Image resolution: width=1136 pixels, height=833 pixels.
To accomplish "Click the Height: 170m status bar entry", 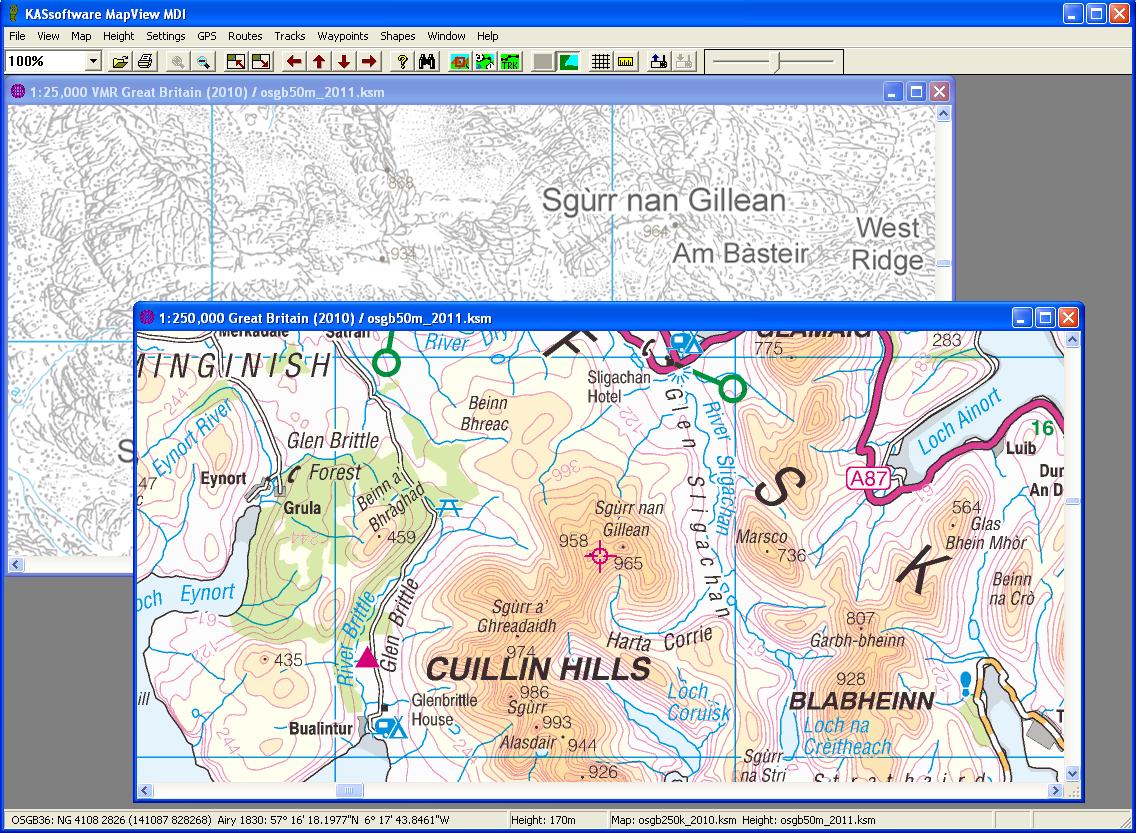I will point(543,820).
